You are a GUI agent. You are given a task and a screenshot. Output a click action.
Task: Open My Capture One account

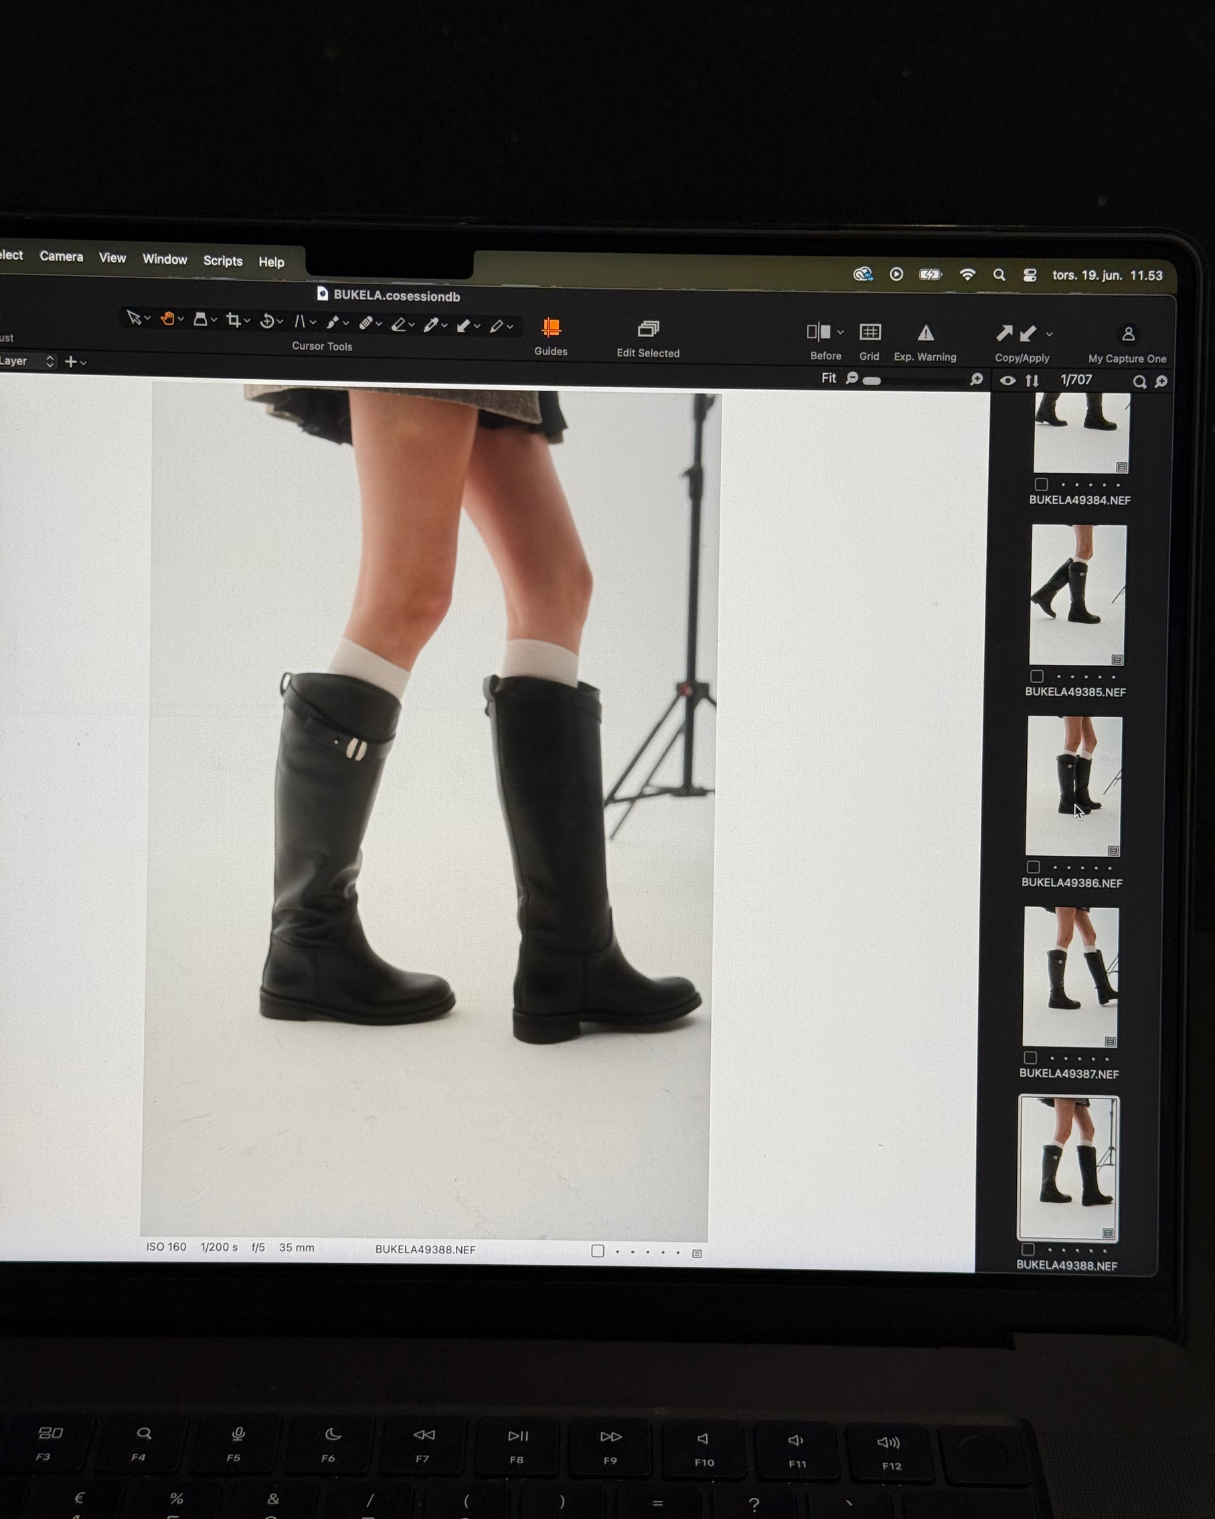pyautogui.click(x=1128, y=334)
